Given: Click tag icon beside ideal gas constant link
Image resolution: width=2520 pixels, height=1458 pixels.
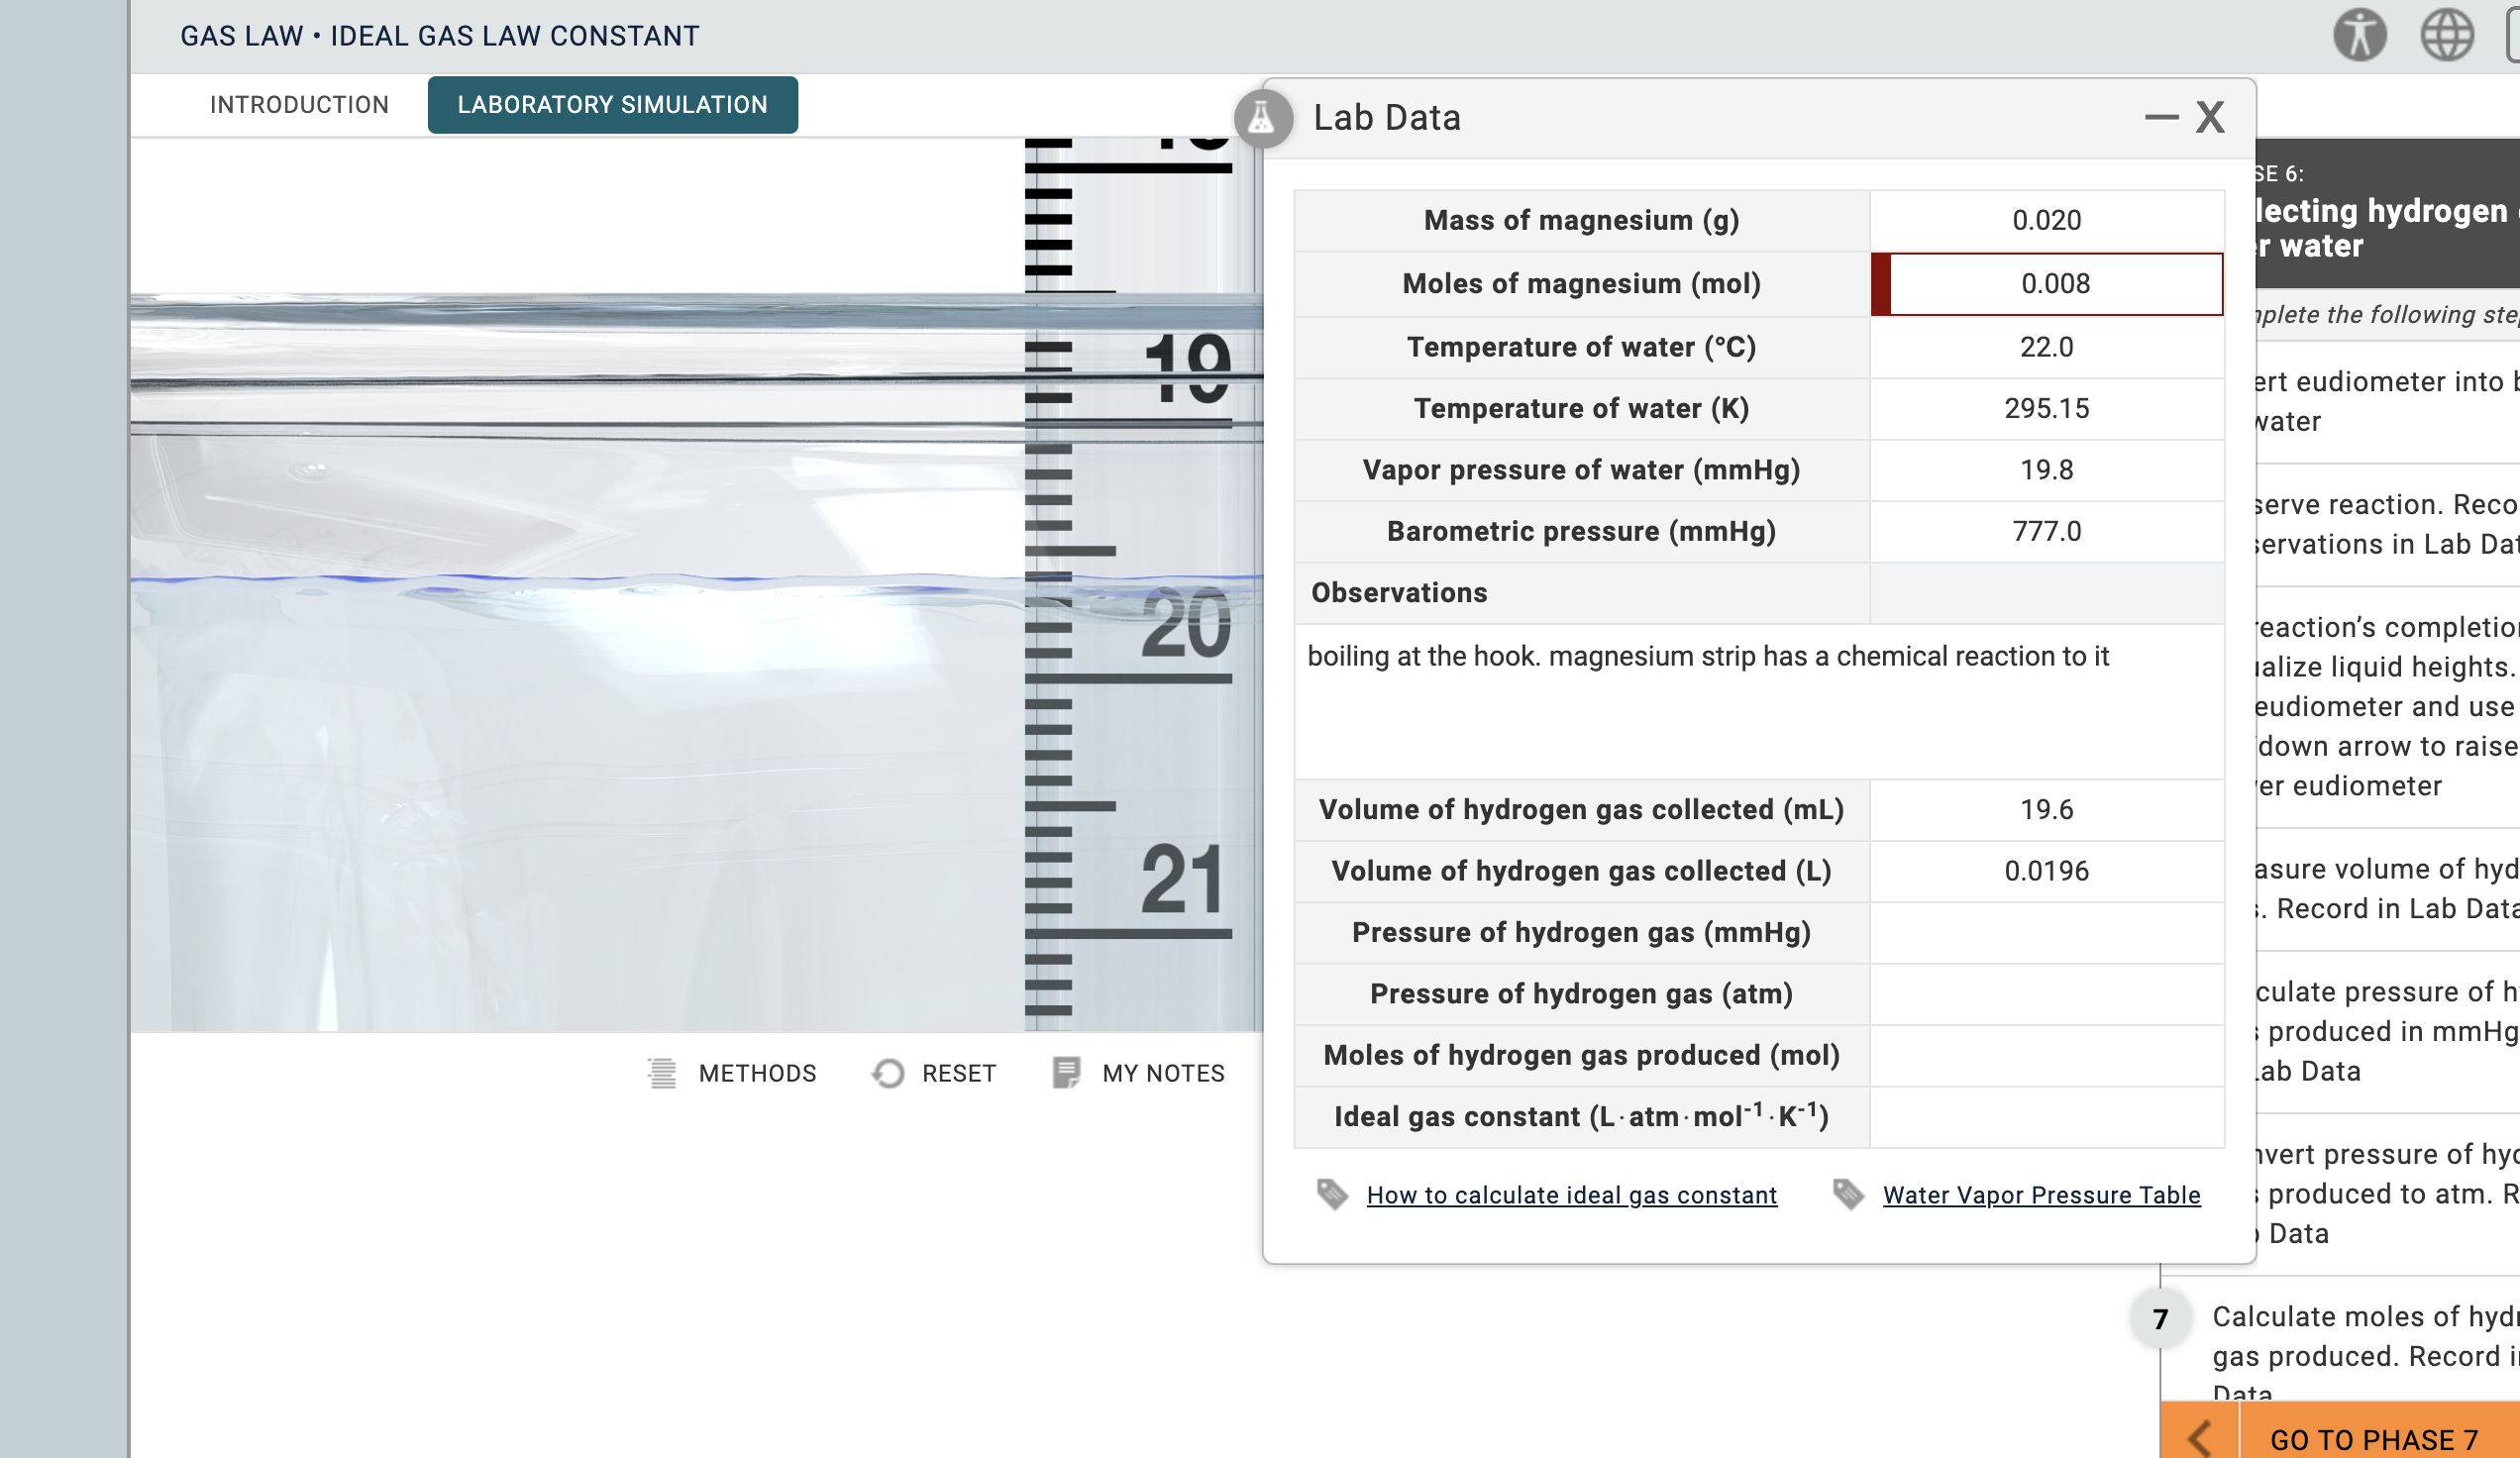Looking at the screenshot, I should tap(1332, 1194).
